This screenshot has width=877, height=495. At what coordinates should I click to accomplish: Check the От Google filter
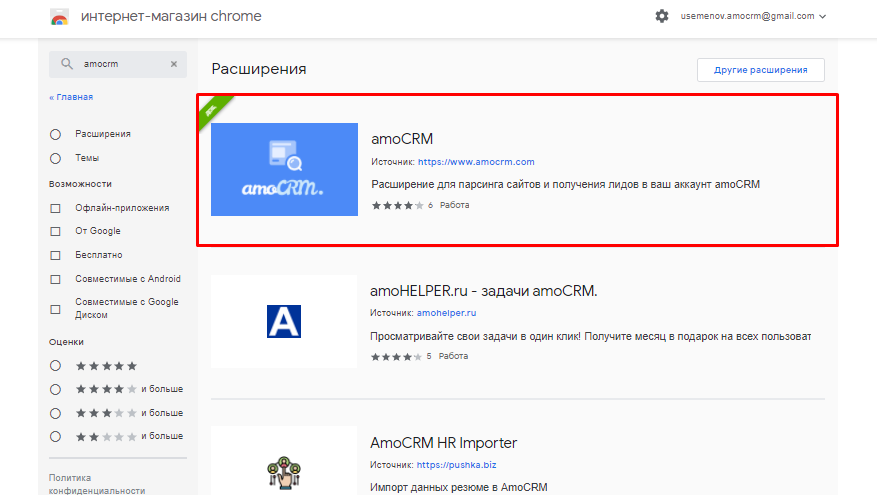tap(55, 231)
